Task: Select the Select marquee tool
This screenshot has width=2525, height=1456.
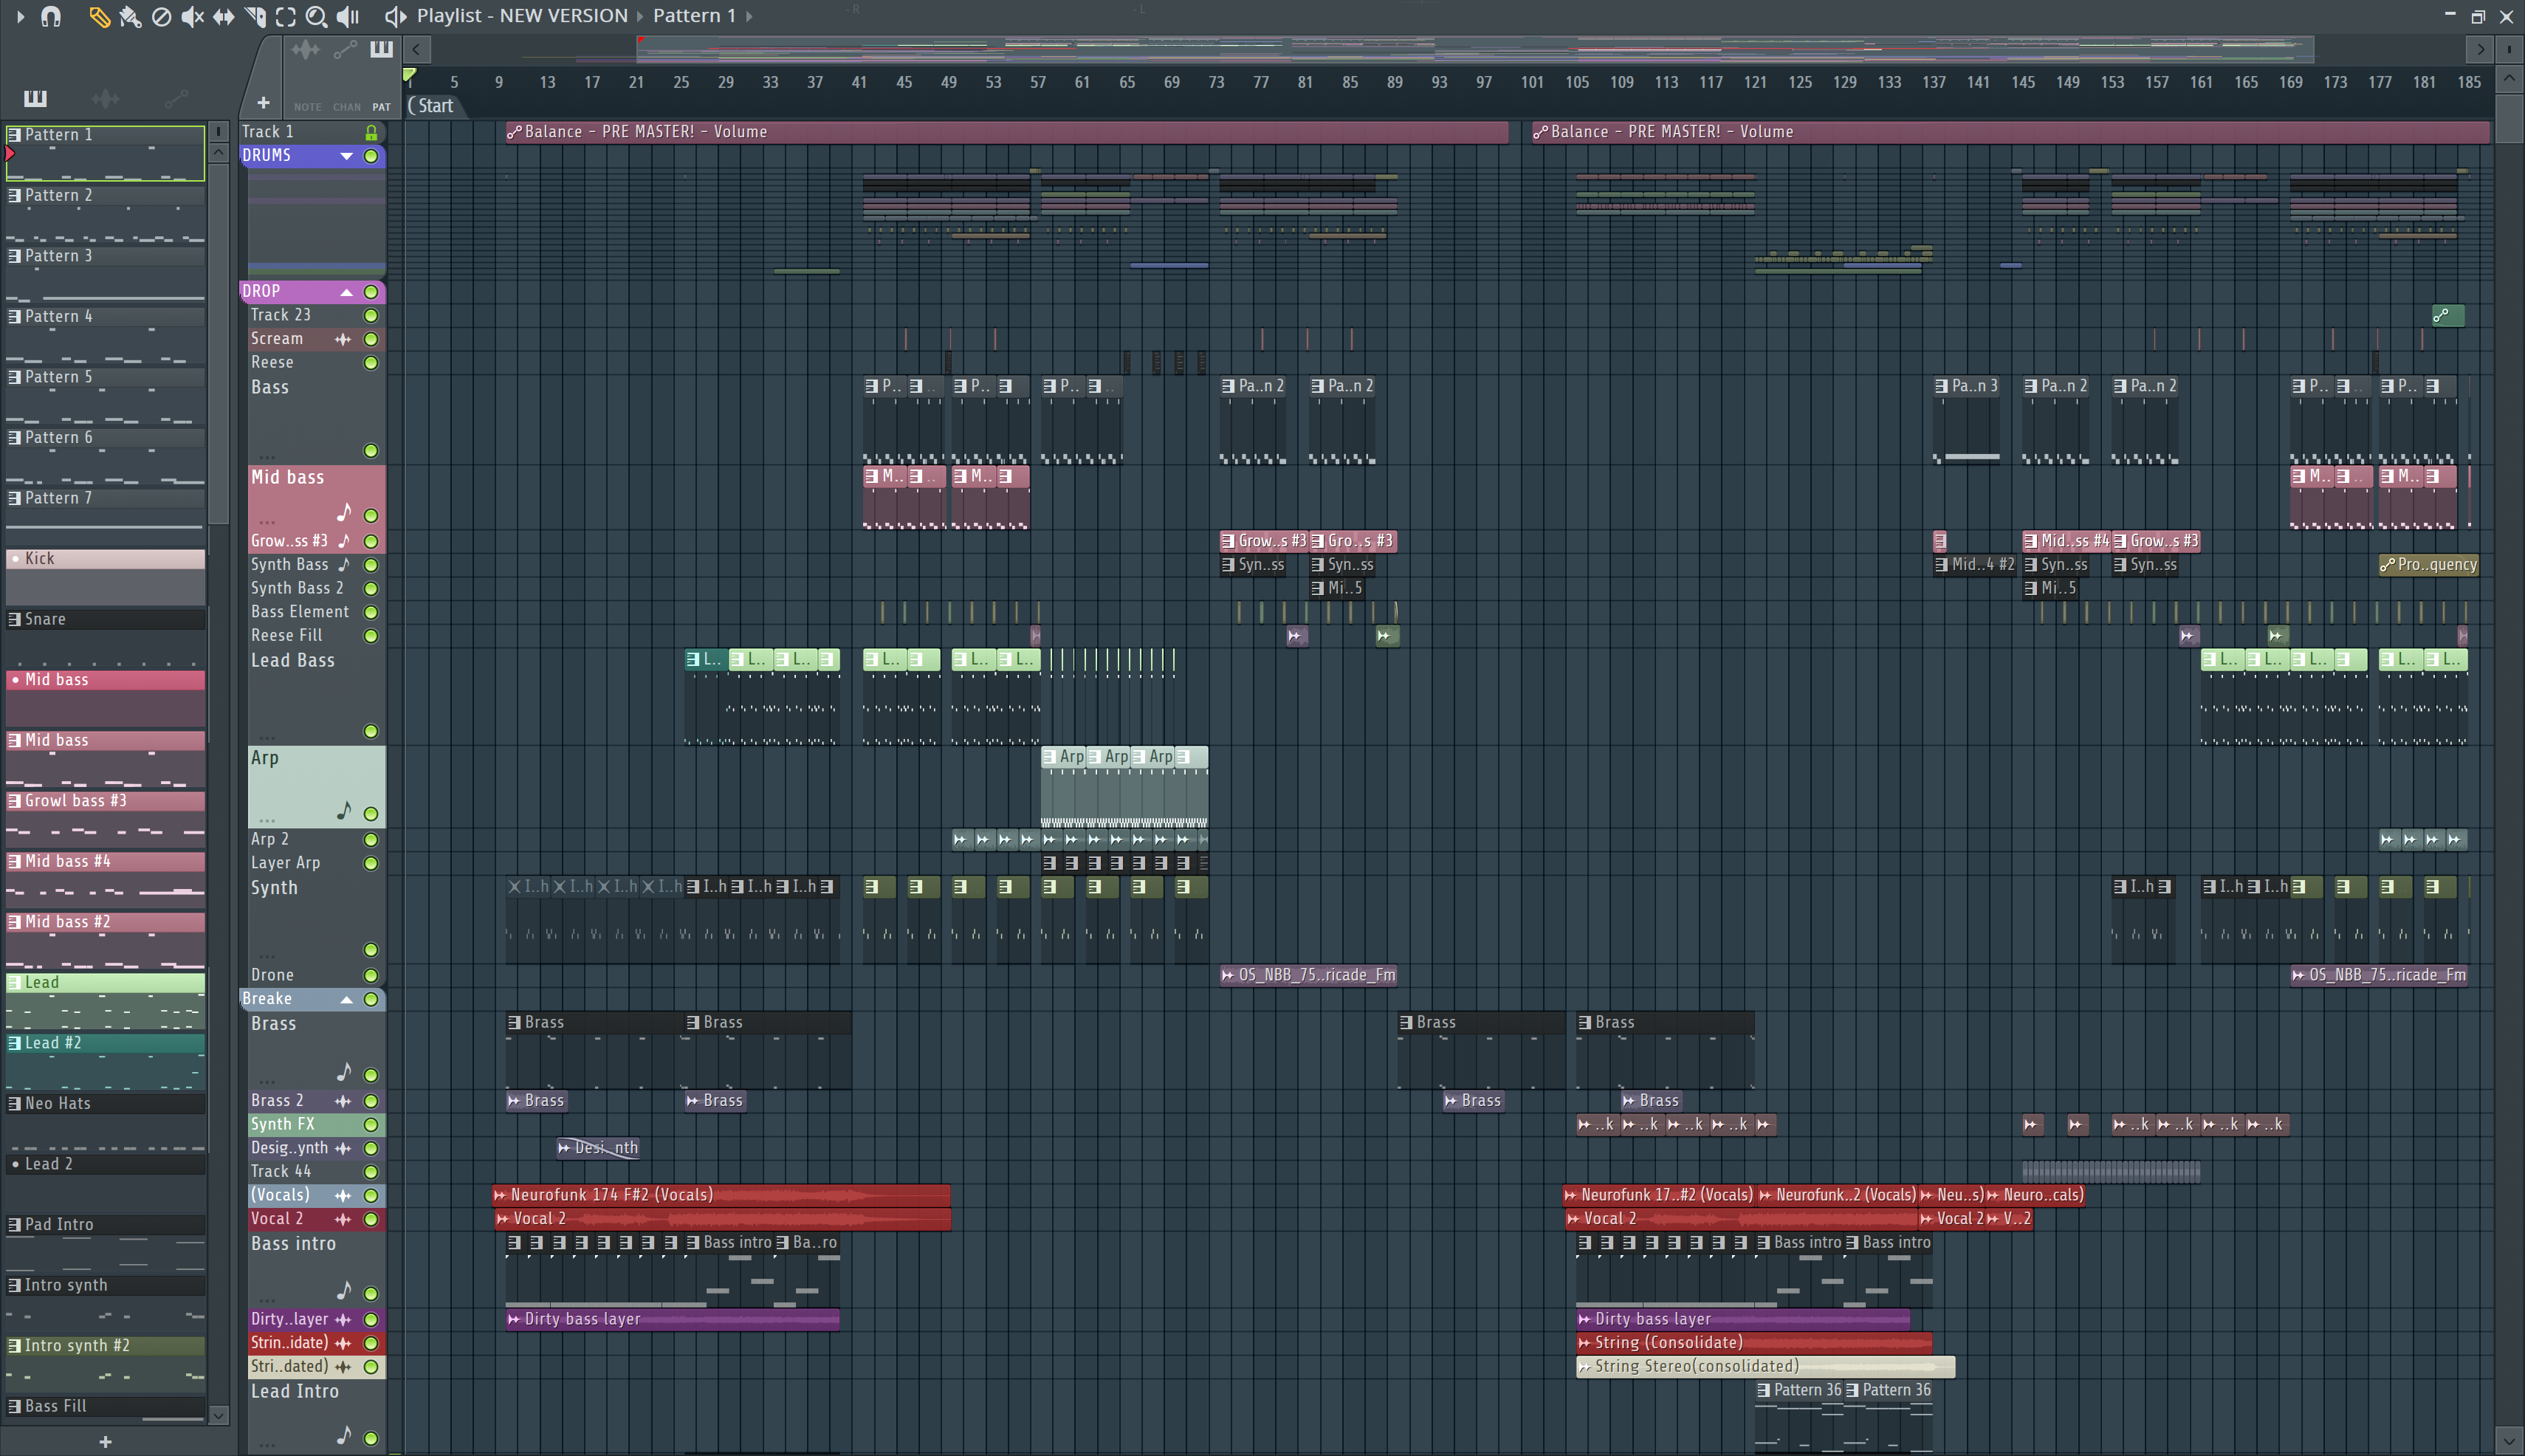Action: tap(285, 16)
